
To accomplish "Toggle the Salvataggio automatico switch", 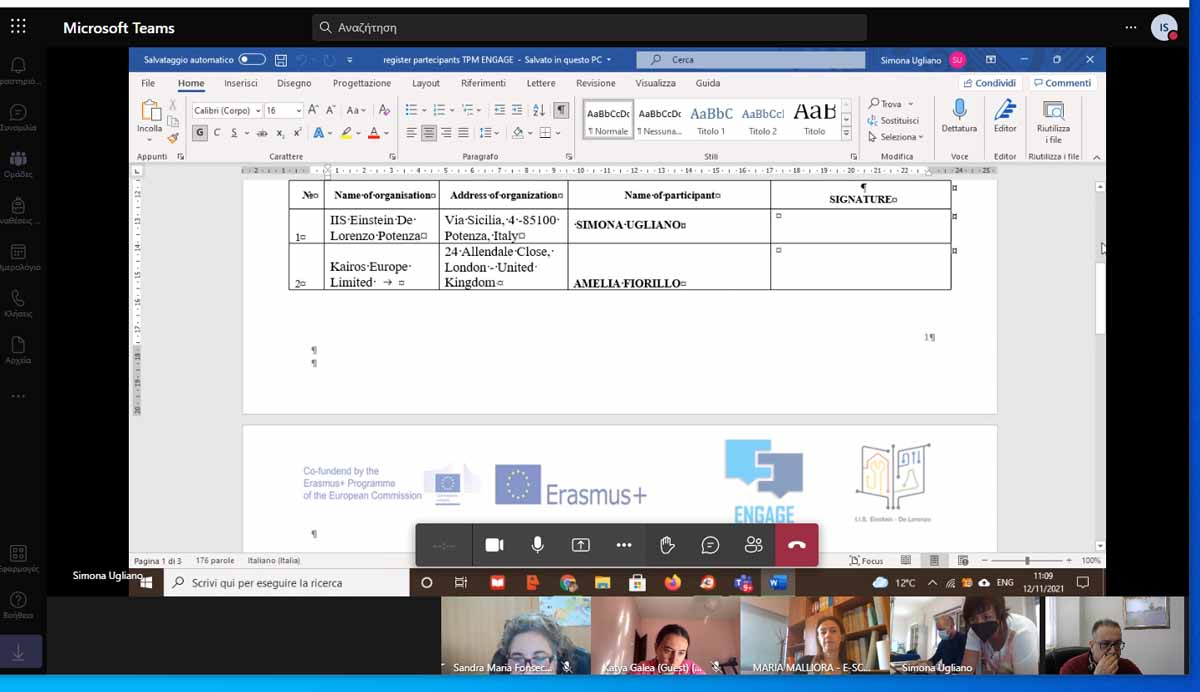I will pyautogui.click(x=252, y=60).
